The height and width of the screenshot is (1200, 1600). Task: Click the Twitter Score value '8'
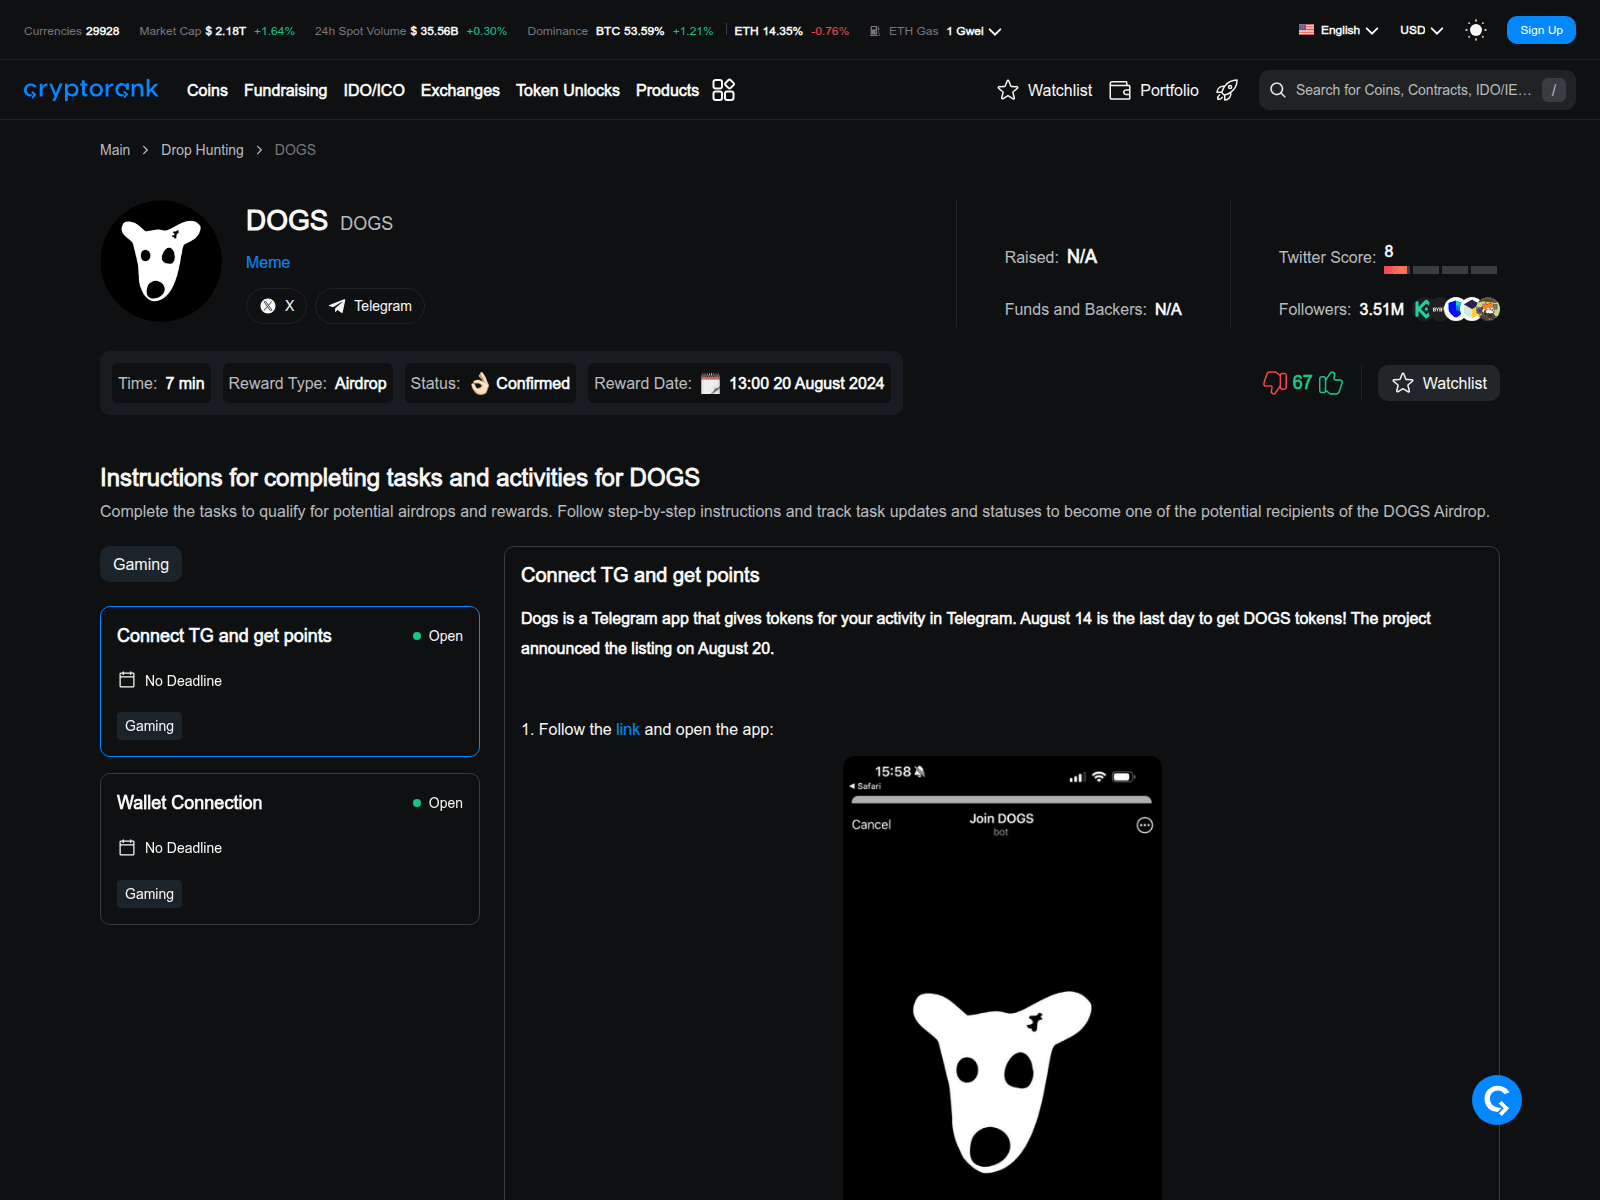click(1389, 251)
